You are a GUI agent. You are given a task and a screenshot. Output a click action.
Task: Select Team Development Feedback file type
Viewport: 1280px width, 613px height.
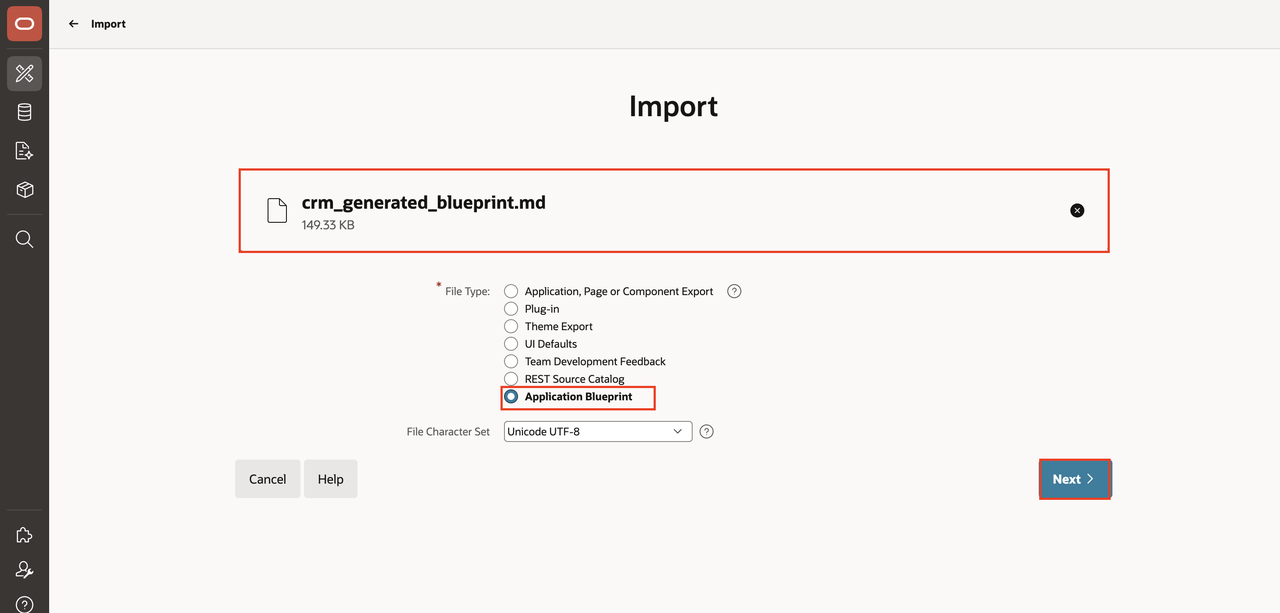coord(511,361)
